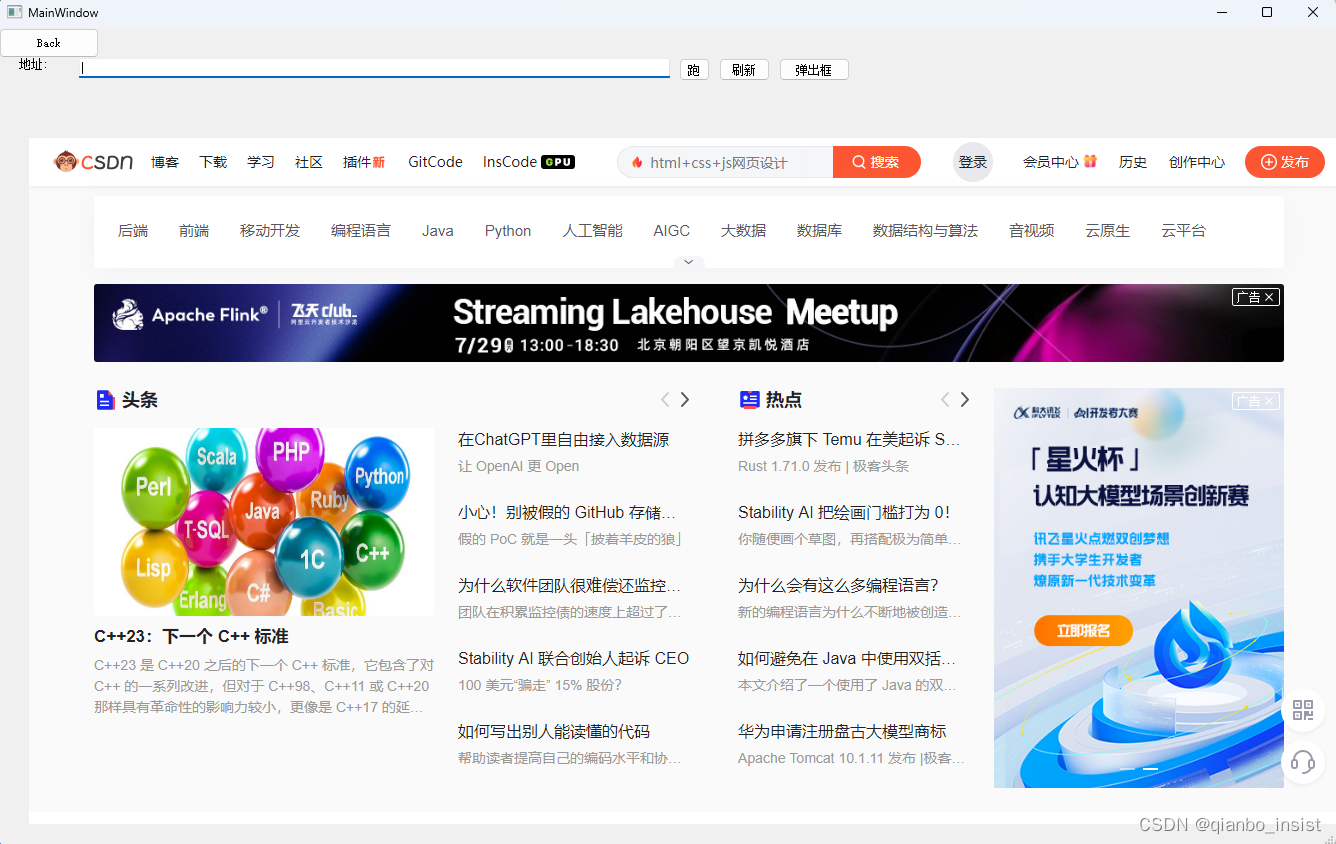Select the 人工智能 category tab

click(593, 231)
